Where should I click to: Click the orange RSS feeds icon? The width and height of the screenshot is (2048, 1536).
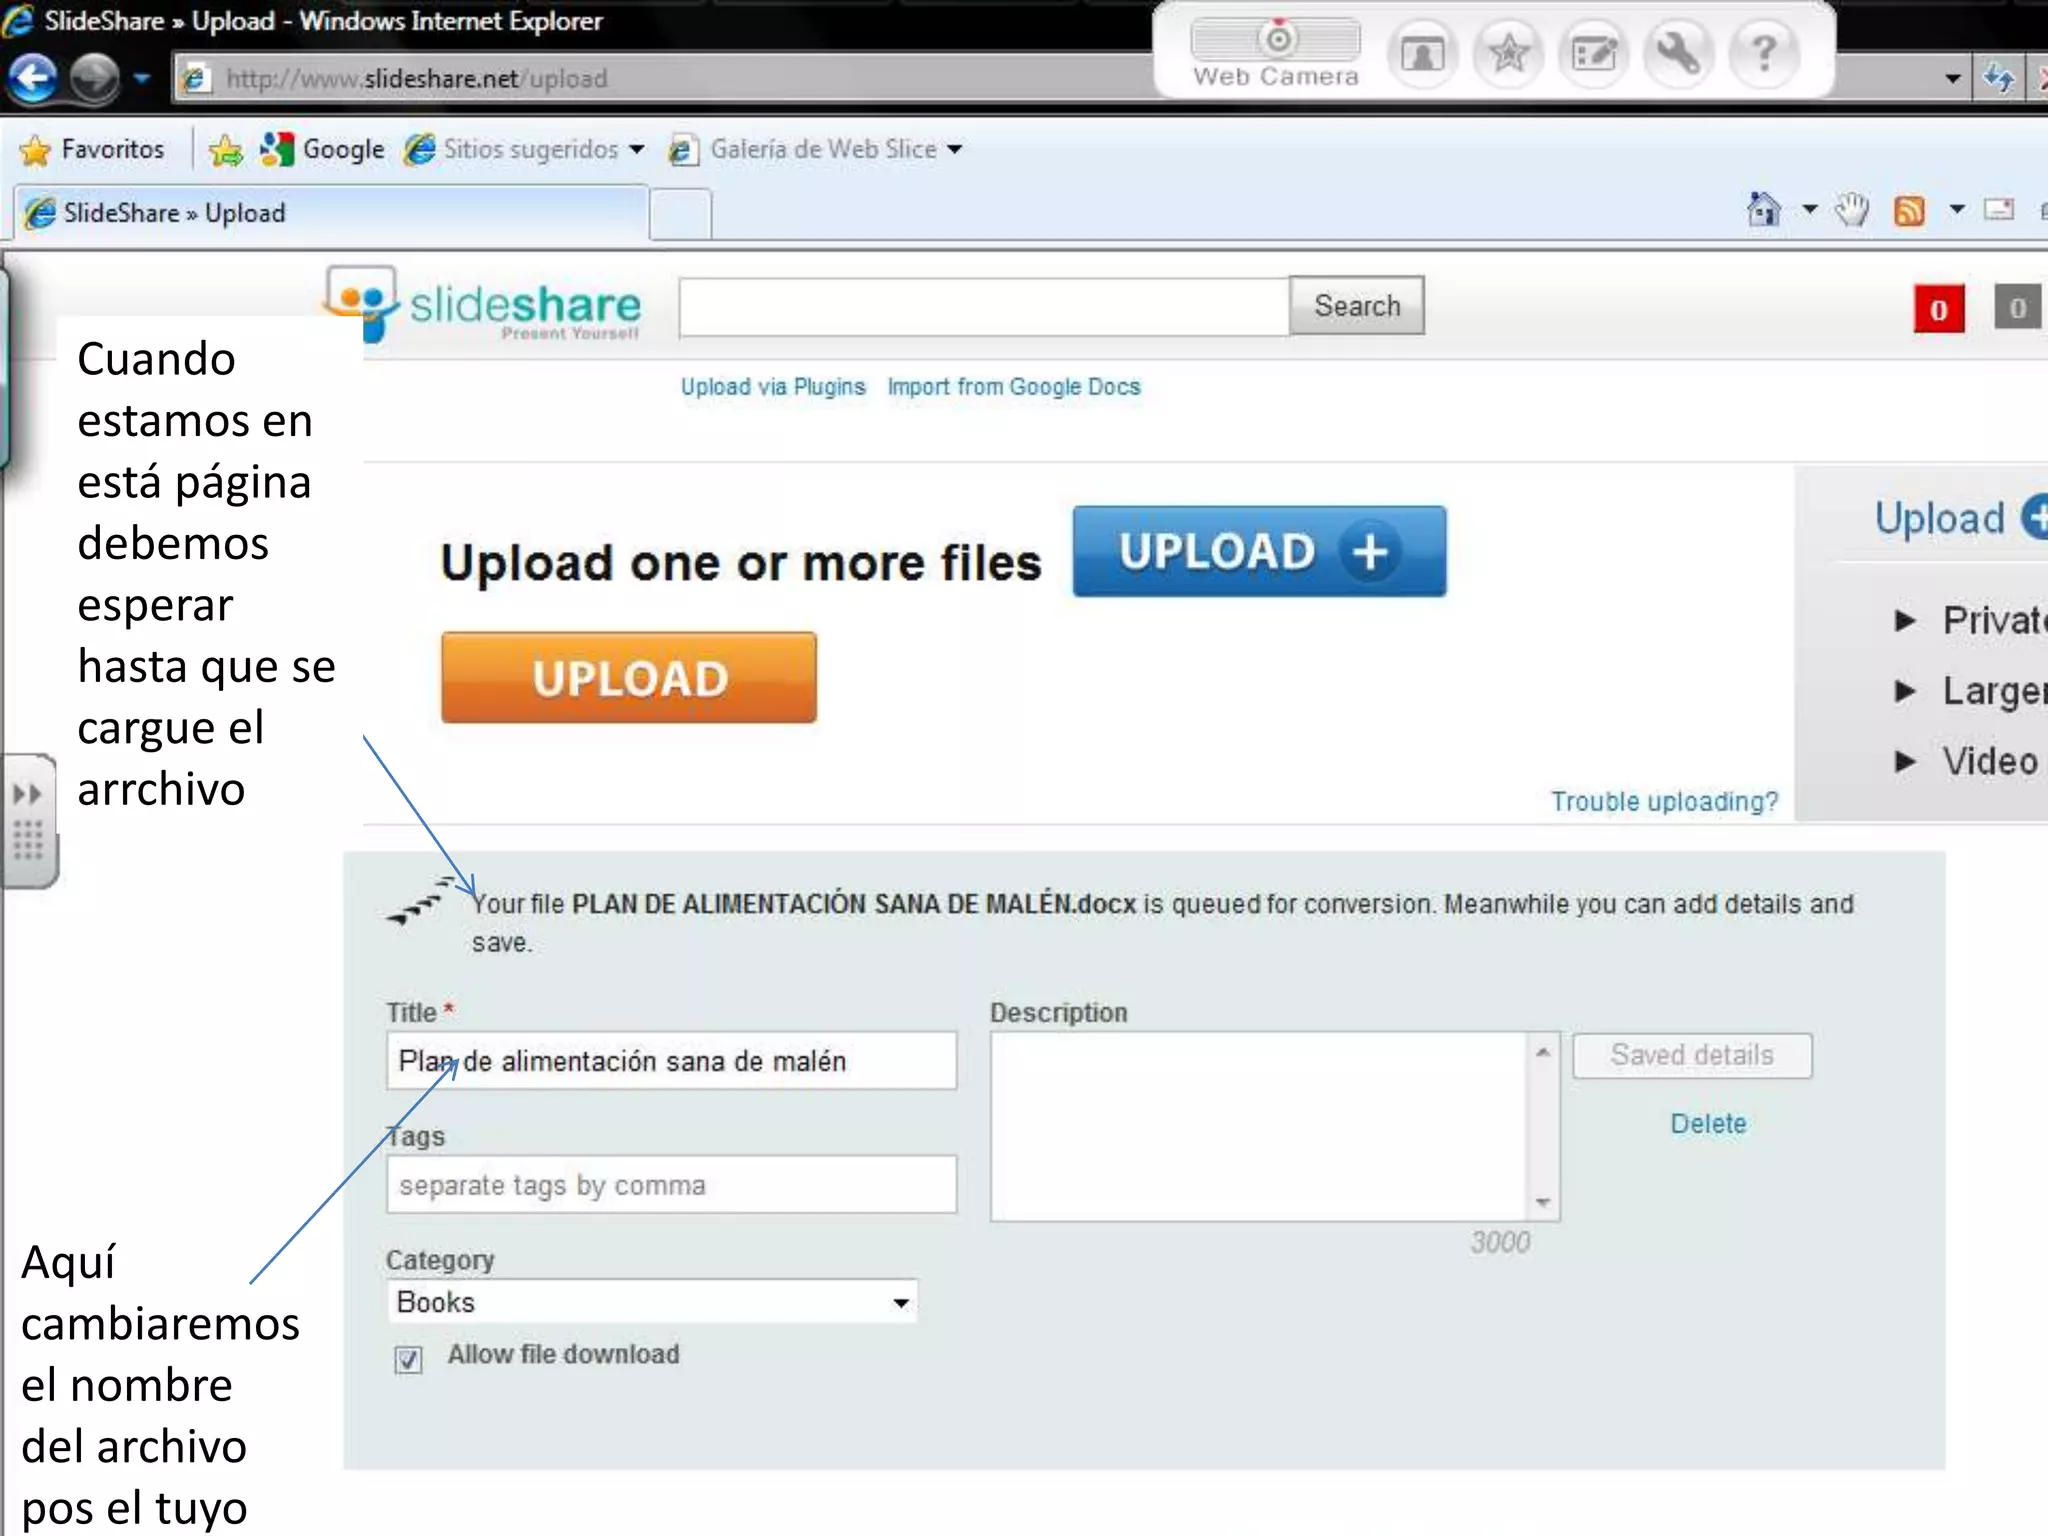pyautogui.click(x=1909, y=211)
